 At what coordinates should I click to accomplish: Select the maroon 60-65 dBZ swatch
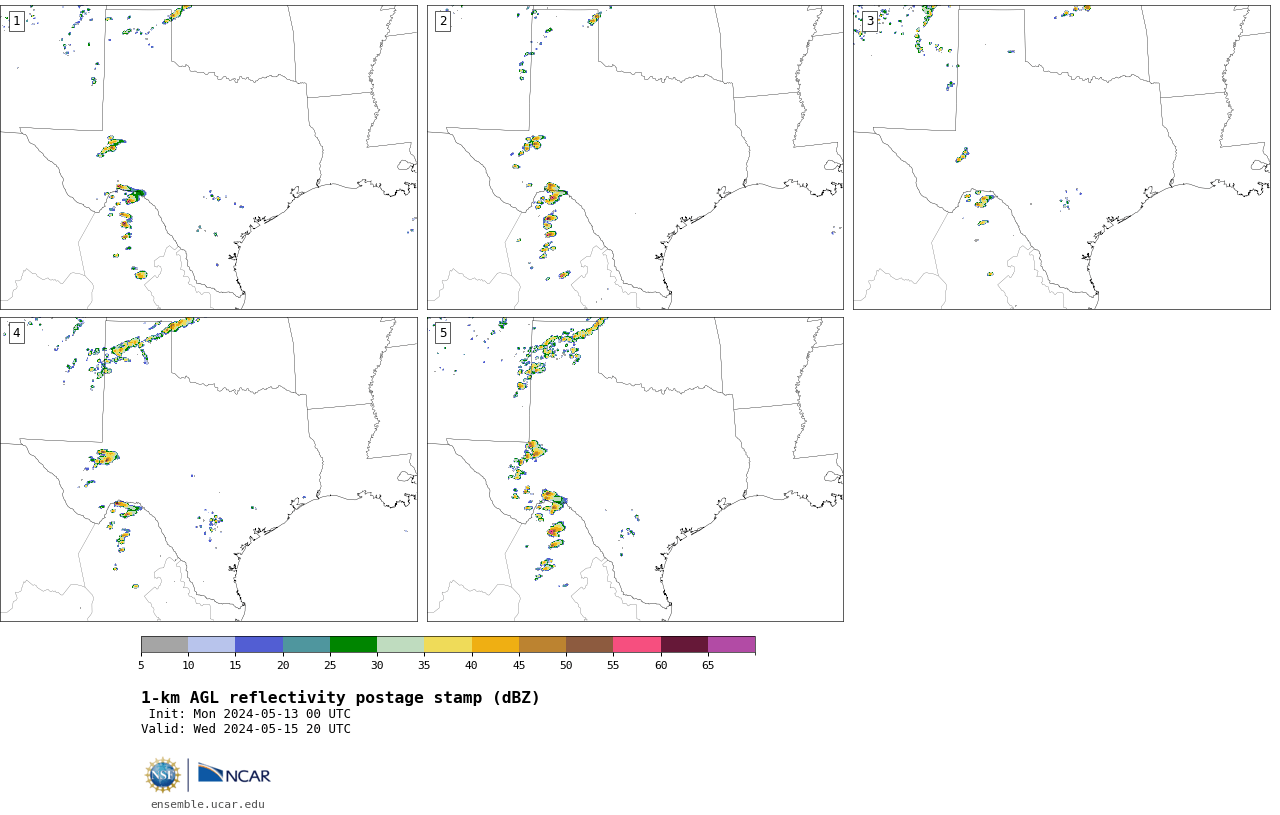coord(684,644)
